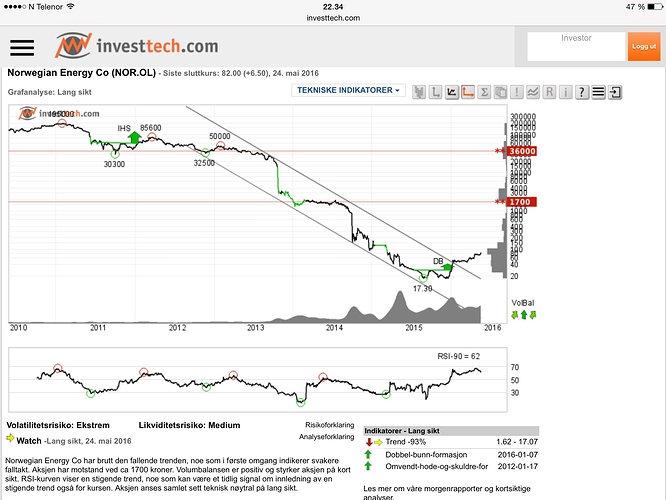The height and width of the screenshot is (500, 666).
Task: Expand the Tekniske Indikatorer dropdown
Action: pyautogui.click(x=348, y=90)
